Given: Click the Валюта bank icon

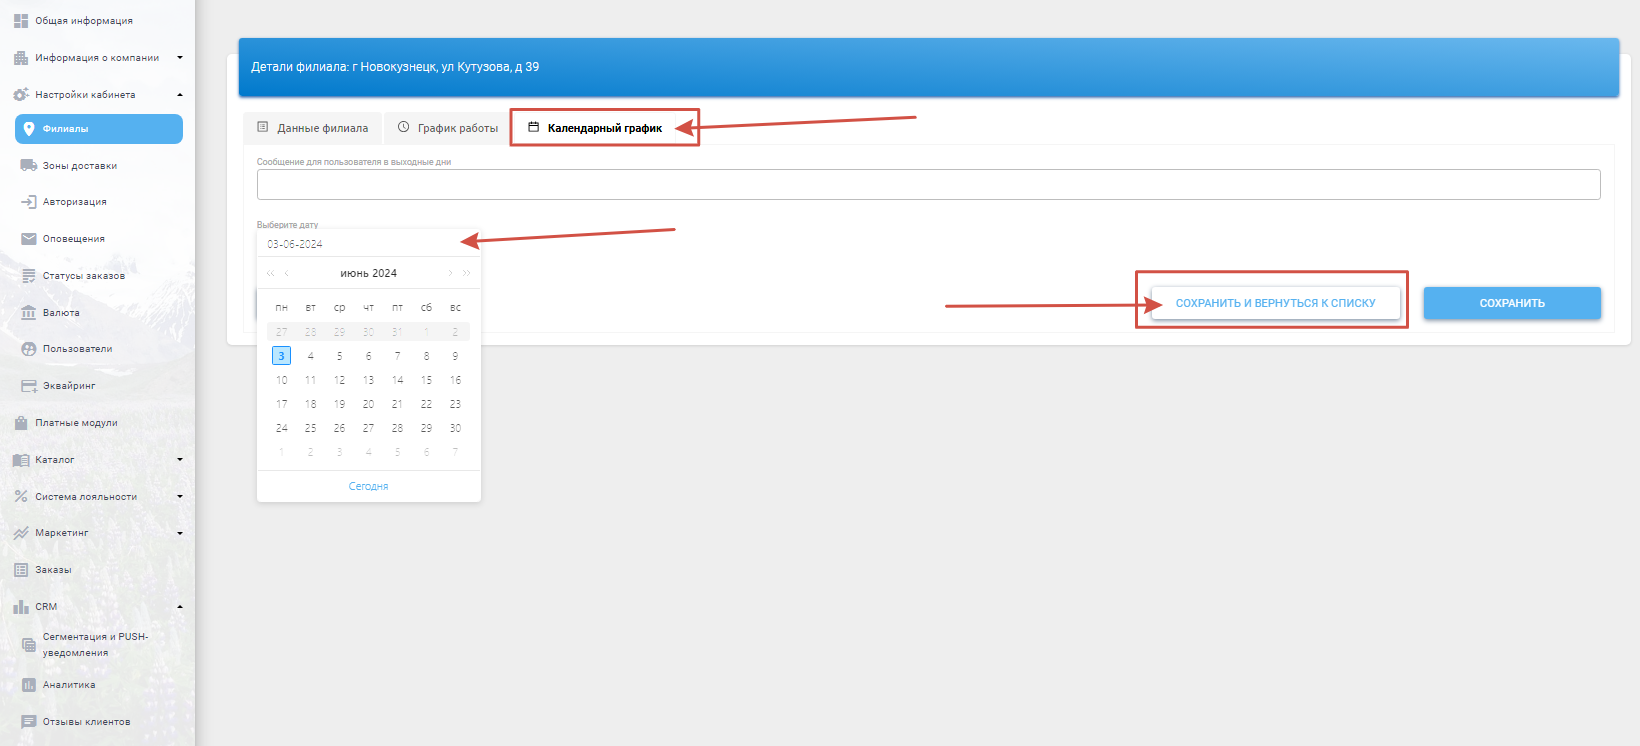Looking at the screenshot, I should tap(28, 313).
